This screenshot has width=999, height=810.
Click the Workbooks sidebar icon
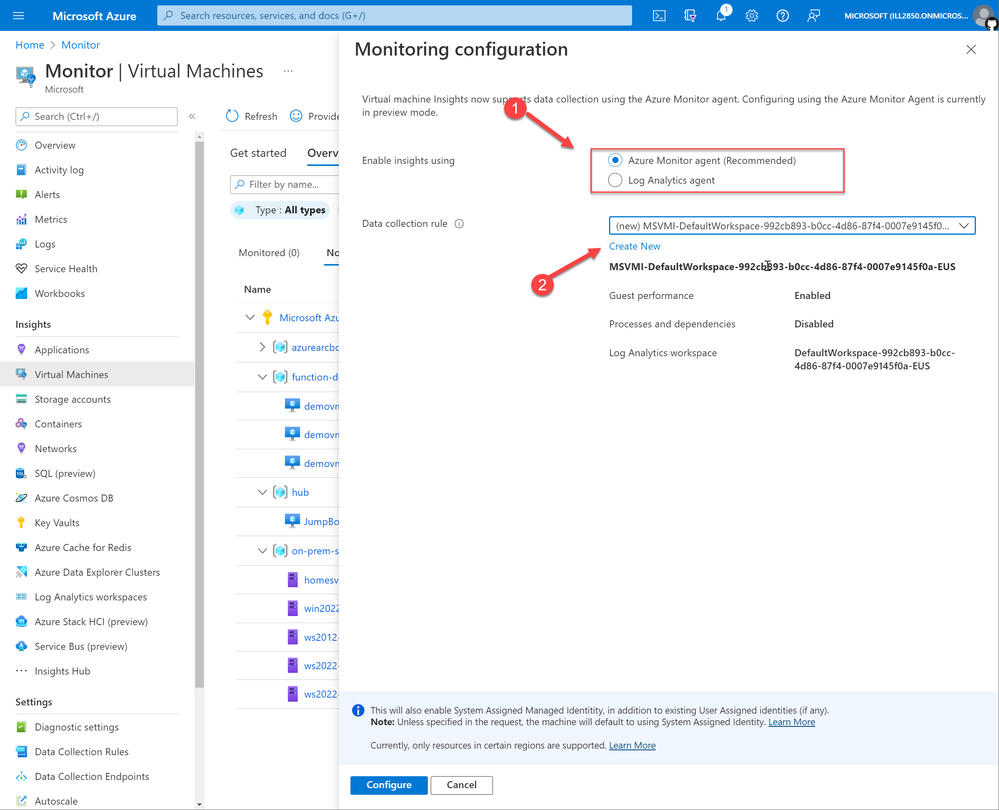click(x=22, y=293)
